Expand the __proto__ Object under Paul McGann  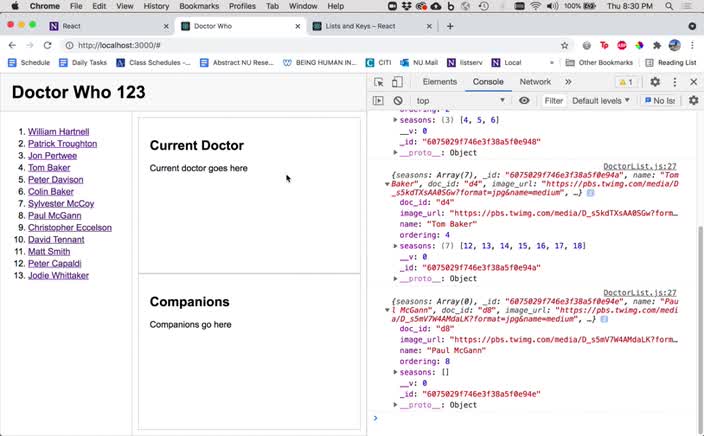(x=395, y=405)
